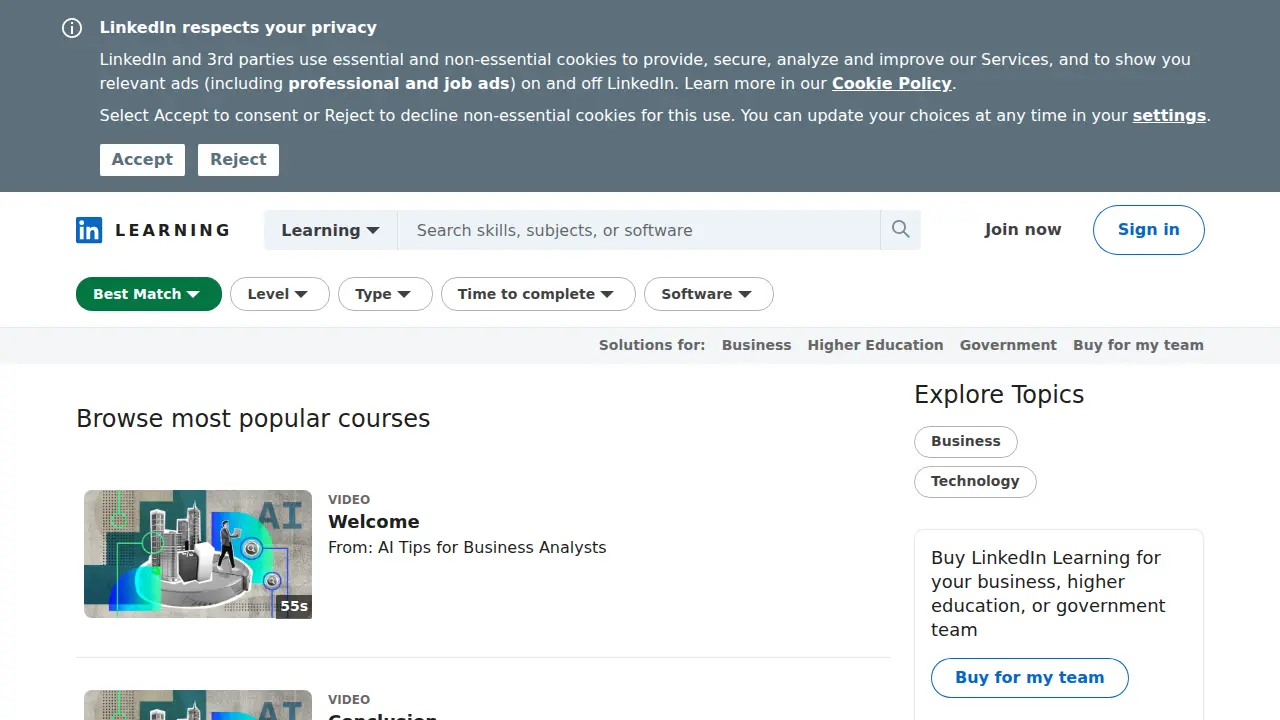Open the Government solutions link
1280x720 pixels.
(x=1008, y=345)
